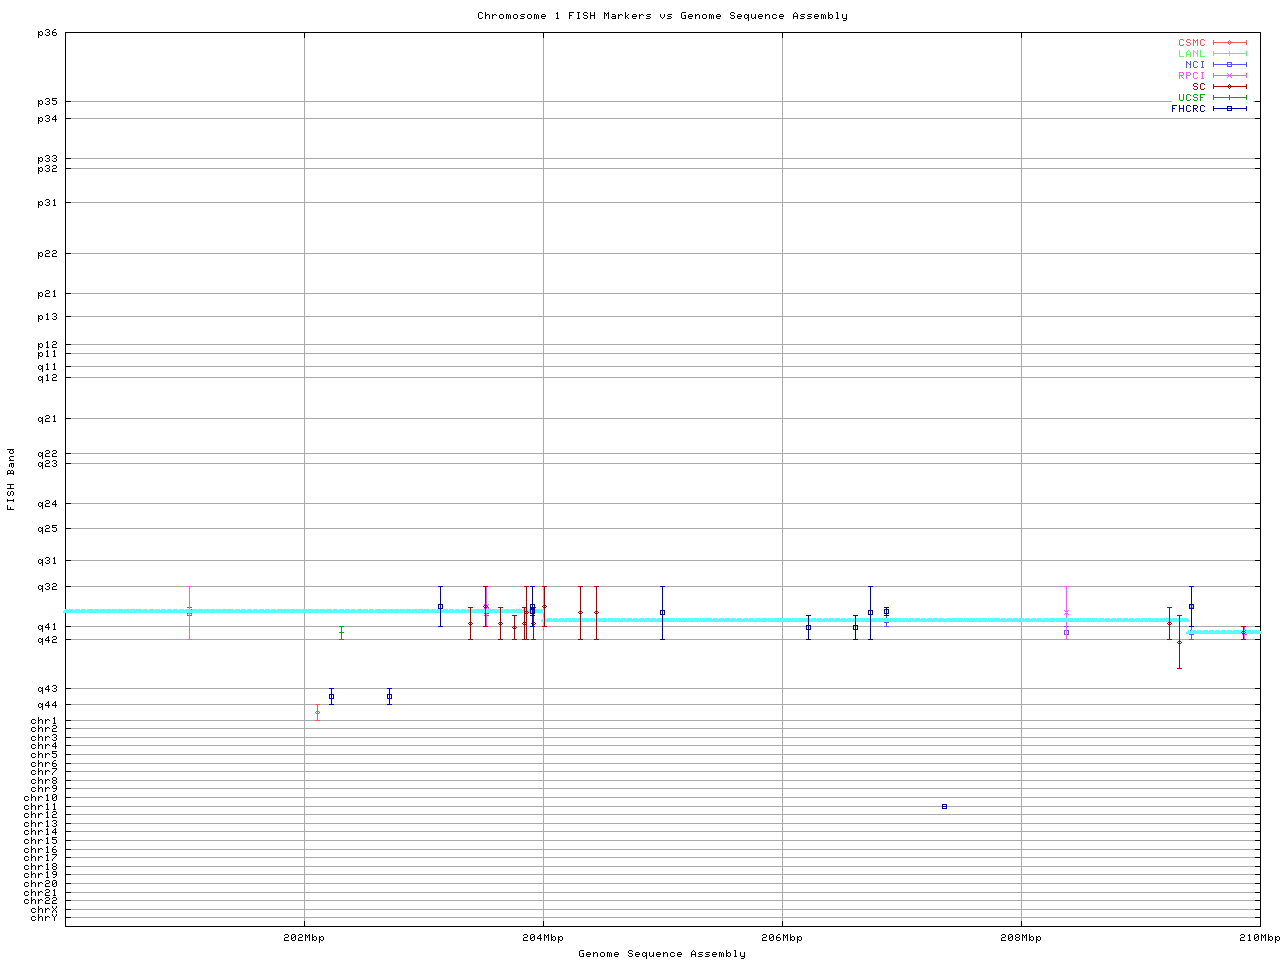This screenshot has height=960, width=1280.
Task: Click the FISH Band y-axis title
Action: click(12, 479)
